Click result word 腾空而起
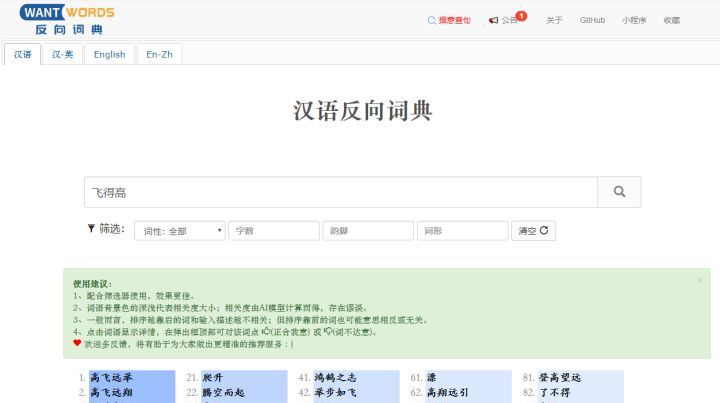The width and height of the screenshot is (720, 403). (224, 392)
